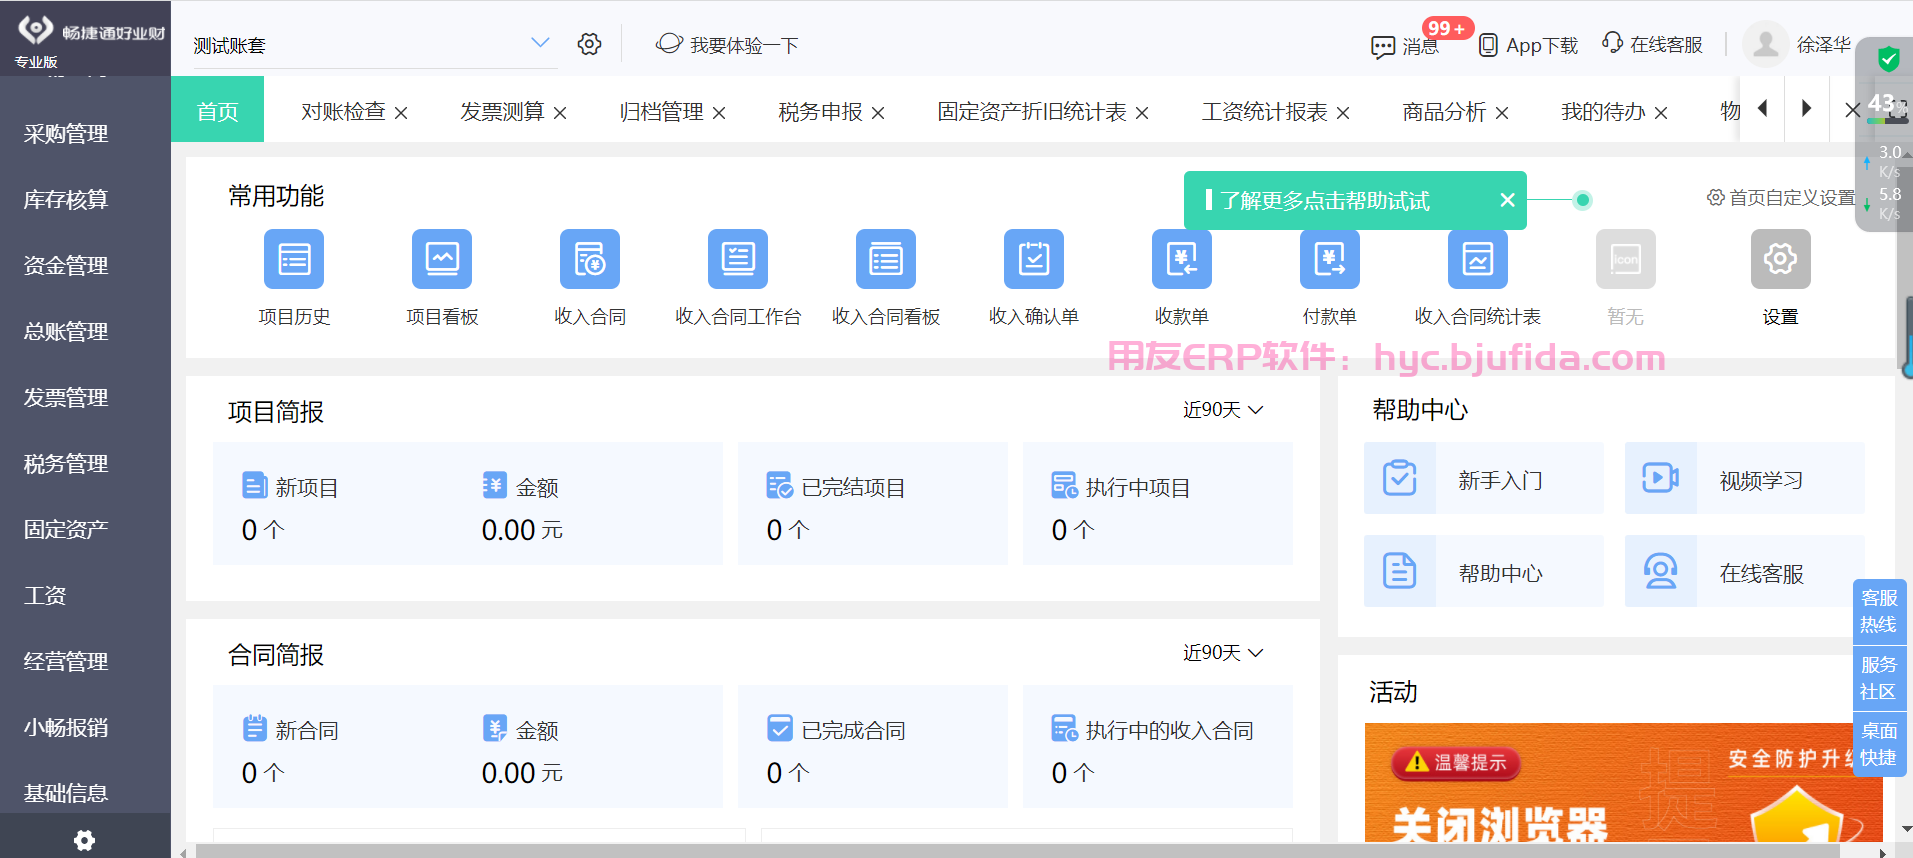The width and height of the screenshot is (1913, 858).
Task: Open the 收入合同统计表 shortcut icon
Action: 1478,259
